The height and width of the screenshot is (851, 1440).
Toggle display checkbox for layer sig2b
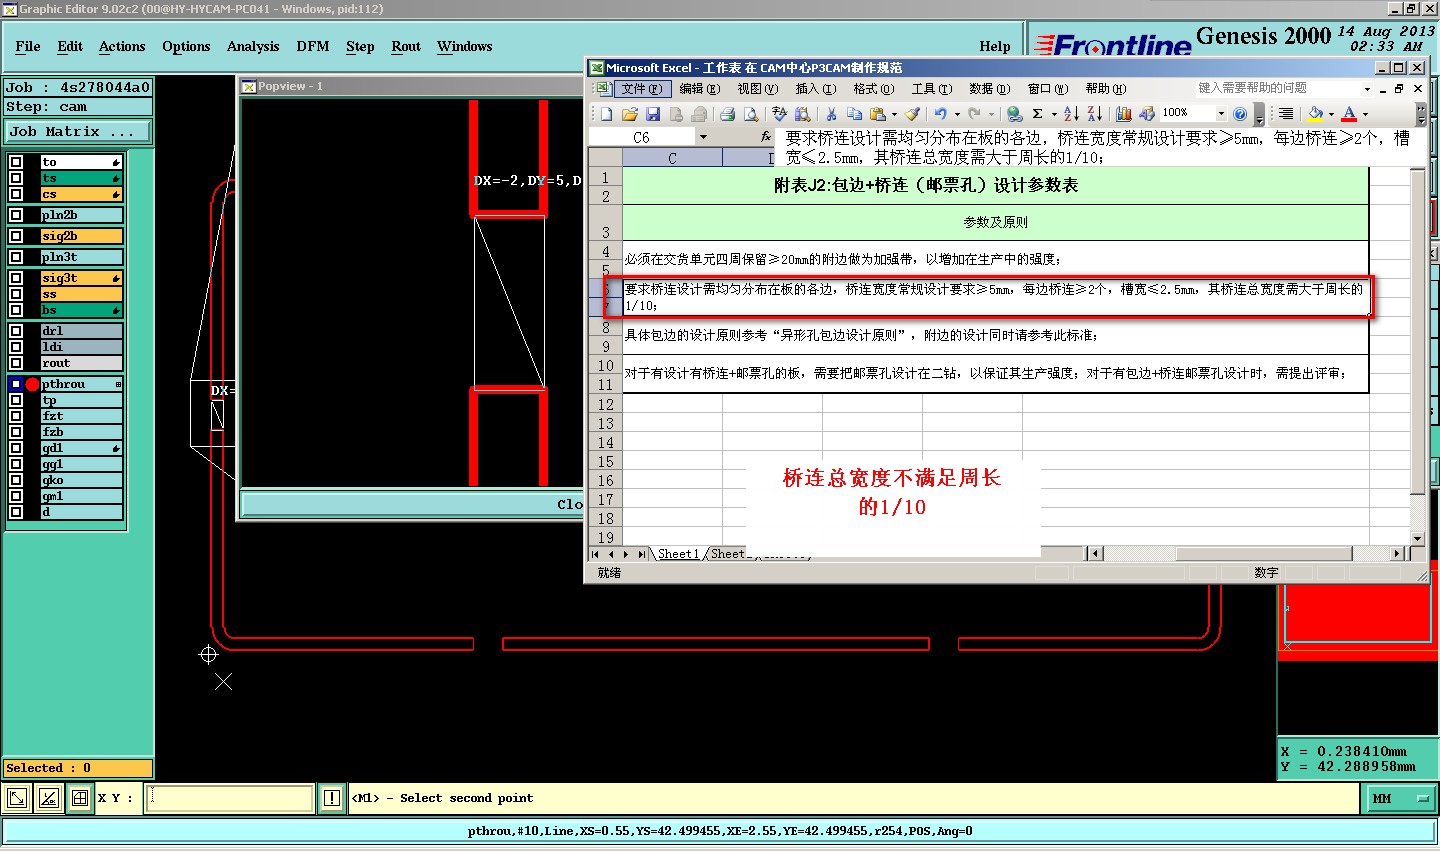(16, 236)
